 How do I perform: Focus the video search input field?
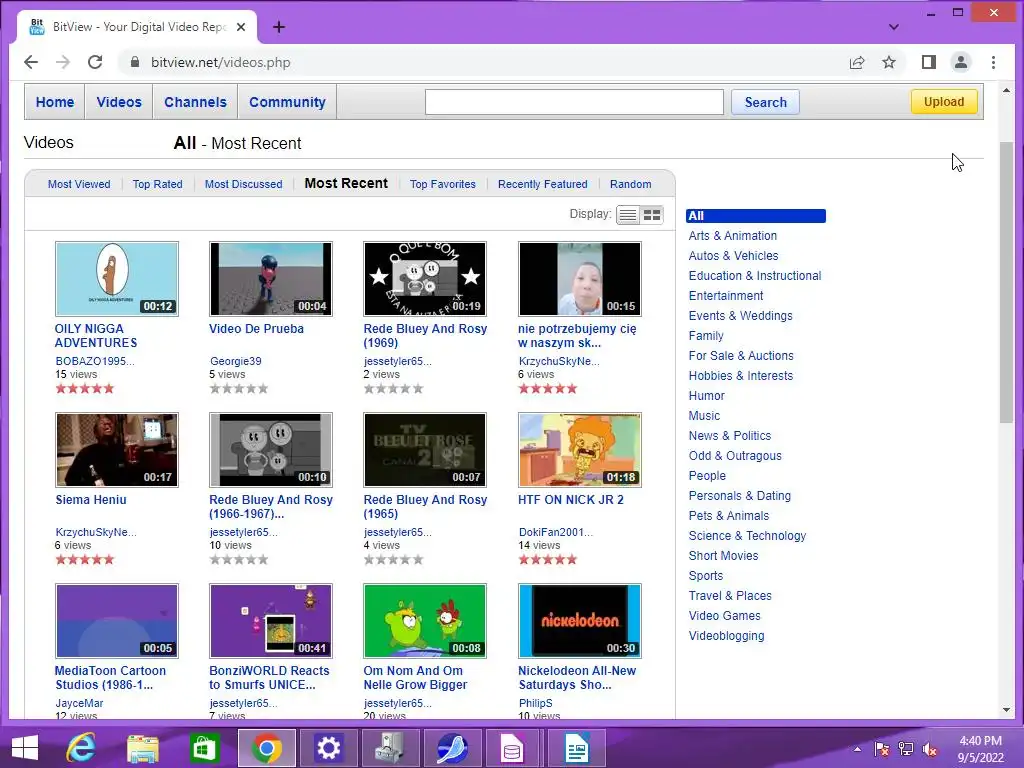coord(574,102)
